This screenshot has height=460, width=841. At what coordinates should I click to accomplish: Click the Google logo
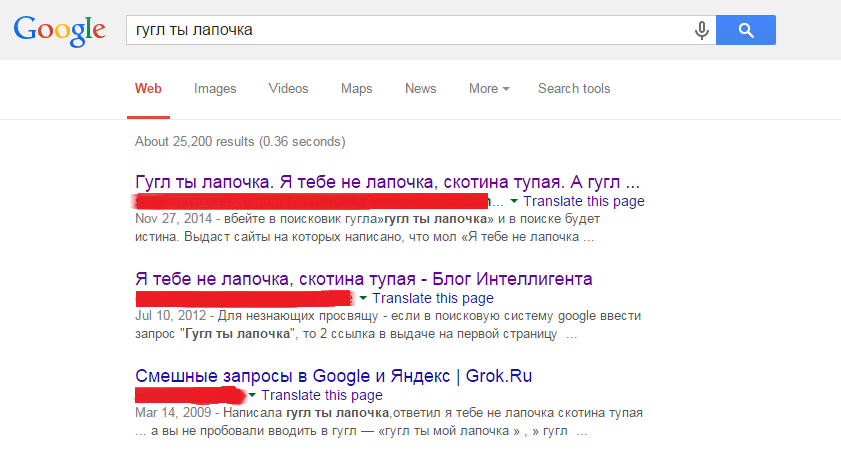pyautogui.click(x=60, y=31)
